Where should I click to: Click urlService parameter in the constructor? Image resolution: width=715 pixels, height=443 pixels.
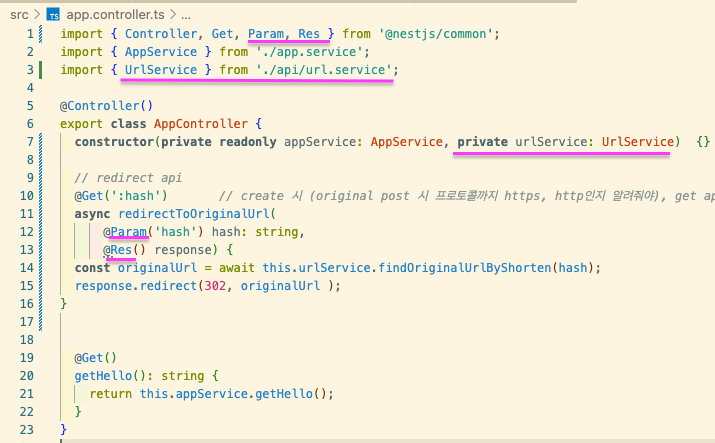(x=551, y=142)
